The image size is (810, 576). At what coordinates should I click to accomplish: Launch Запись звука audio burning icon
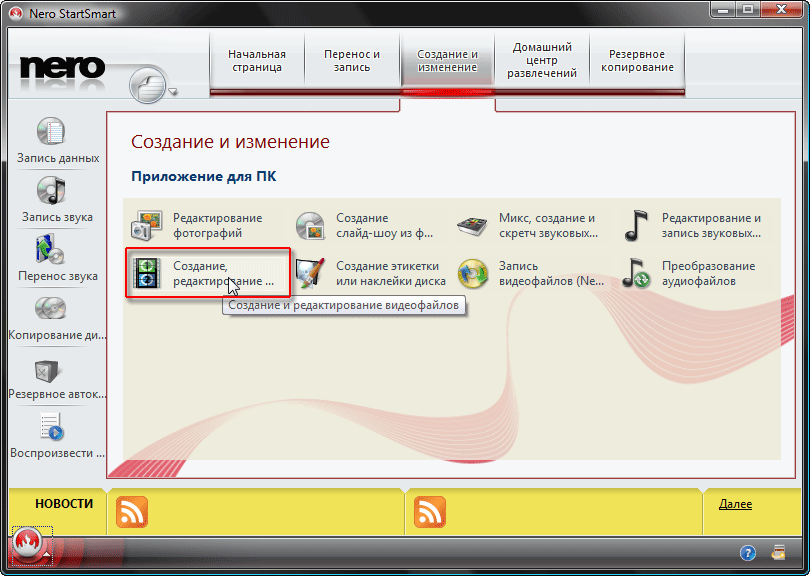point(51,191)
